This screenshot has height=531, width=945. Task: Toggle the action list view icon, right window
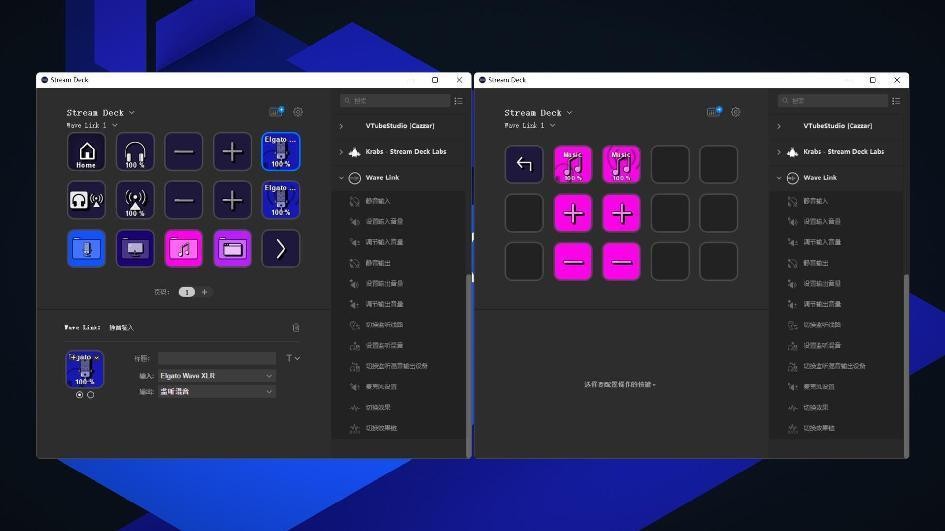[896, 101]
